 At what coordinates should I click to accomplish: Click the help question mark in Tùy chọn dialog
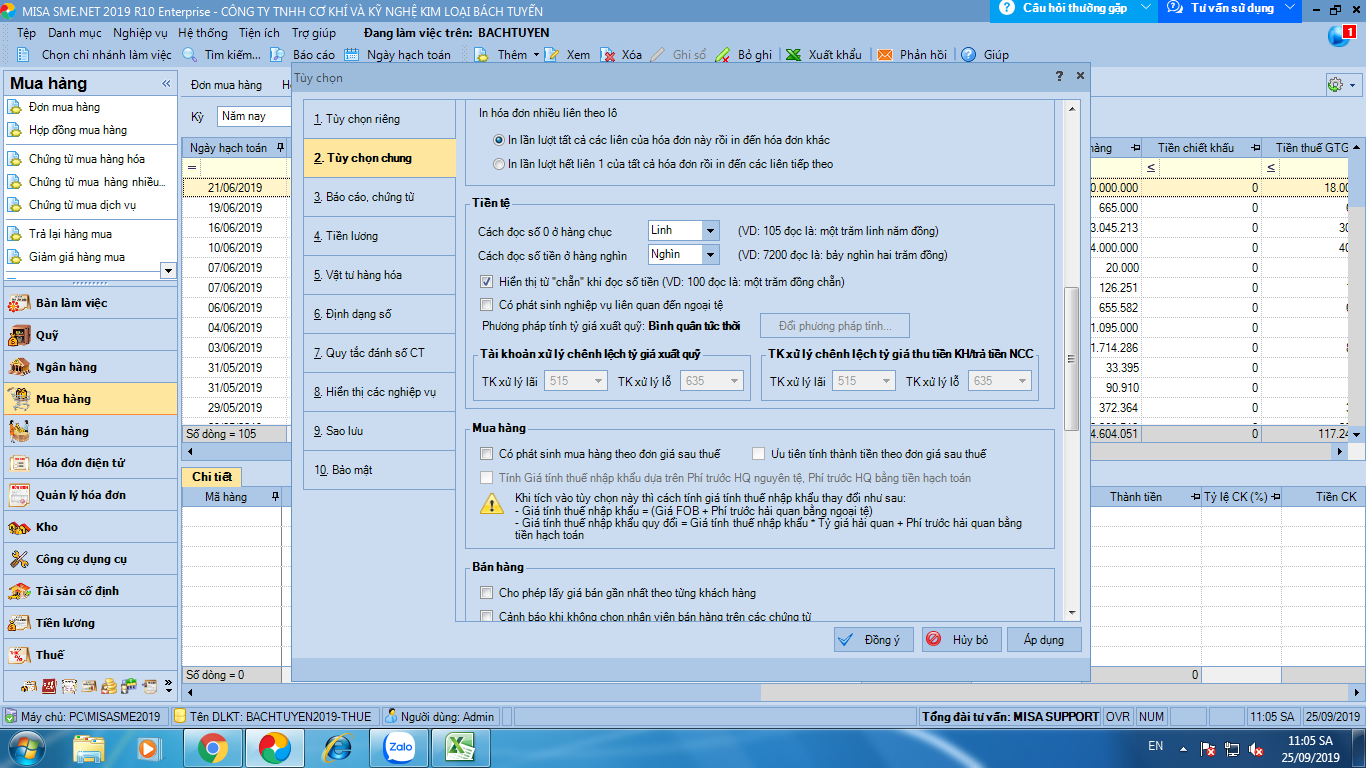(1059, 76)
